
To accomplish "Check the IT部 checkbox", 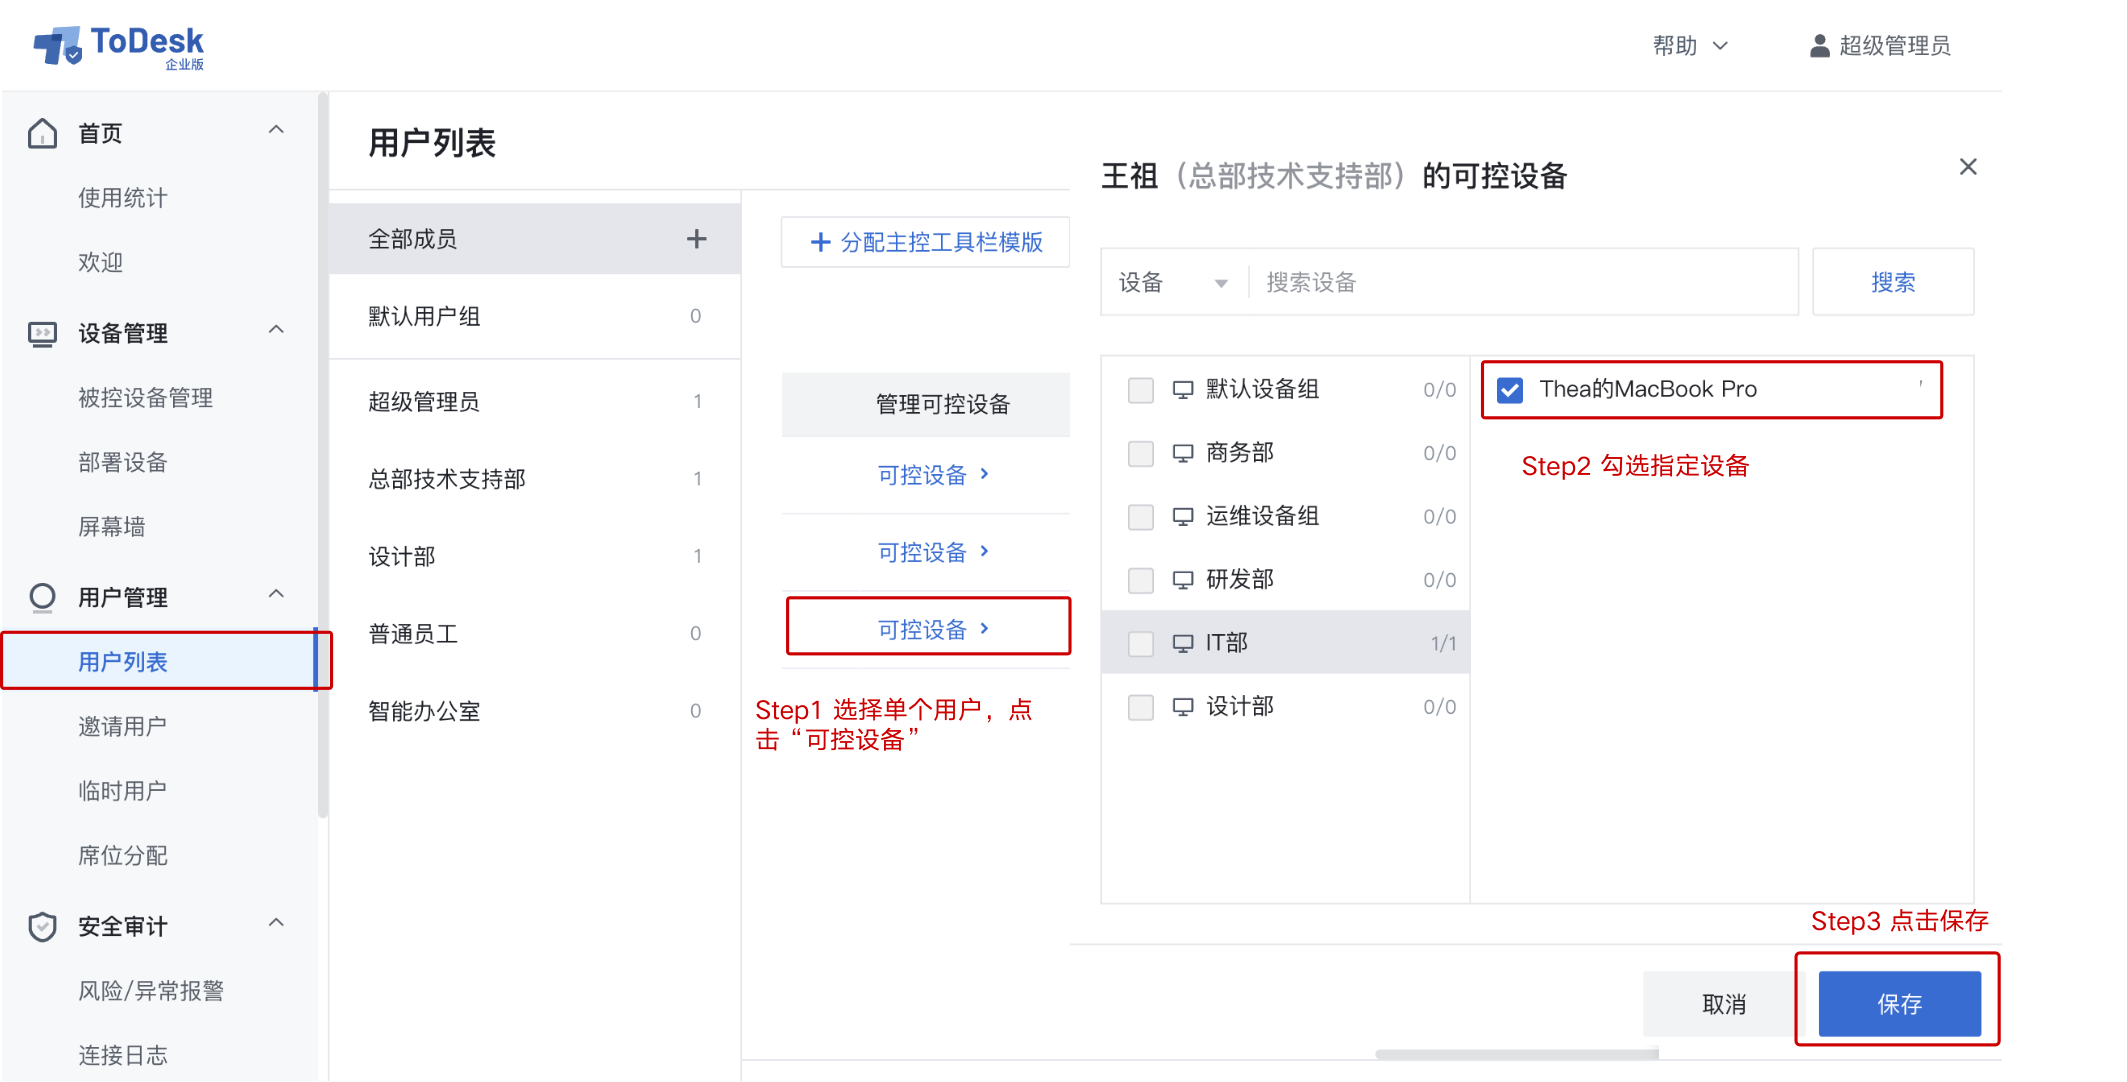I will 1141,644.
